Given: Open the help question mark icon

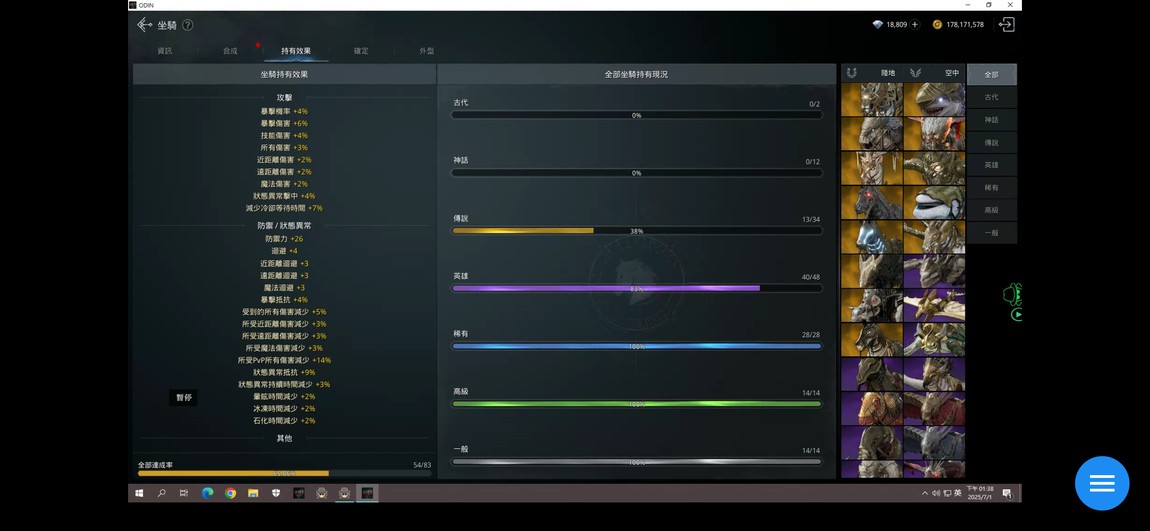Looking at the screenshot, I should (x=188, y=25).
